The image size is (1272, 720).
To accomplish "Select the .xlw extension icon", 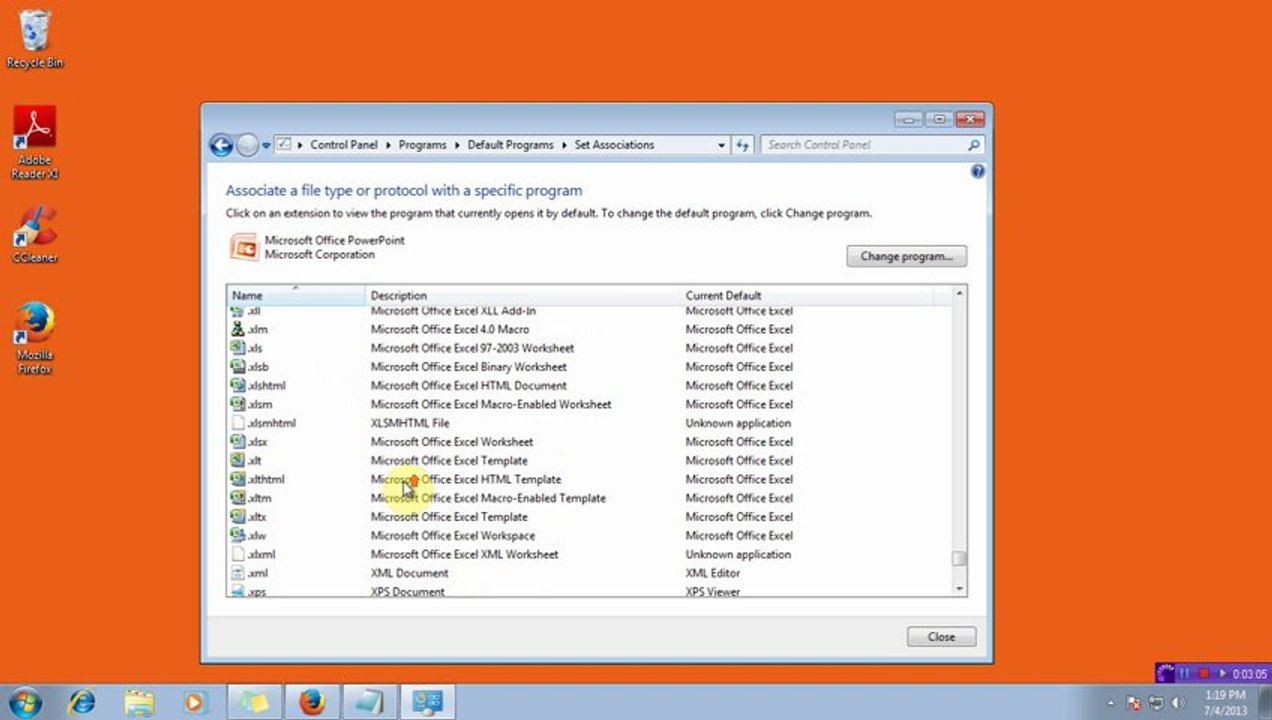I will click(x=237, y=535).
